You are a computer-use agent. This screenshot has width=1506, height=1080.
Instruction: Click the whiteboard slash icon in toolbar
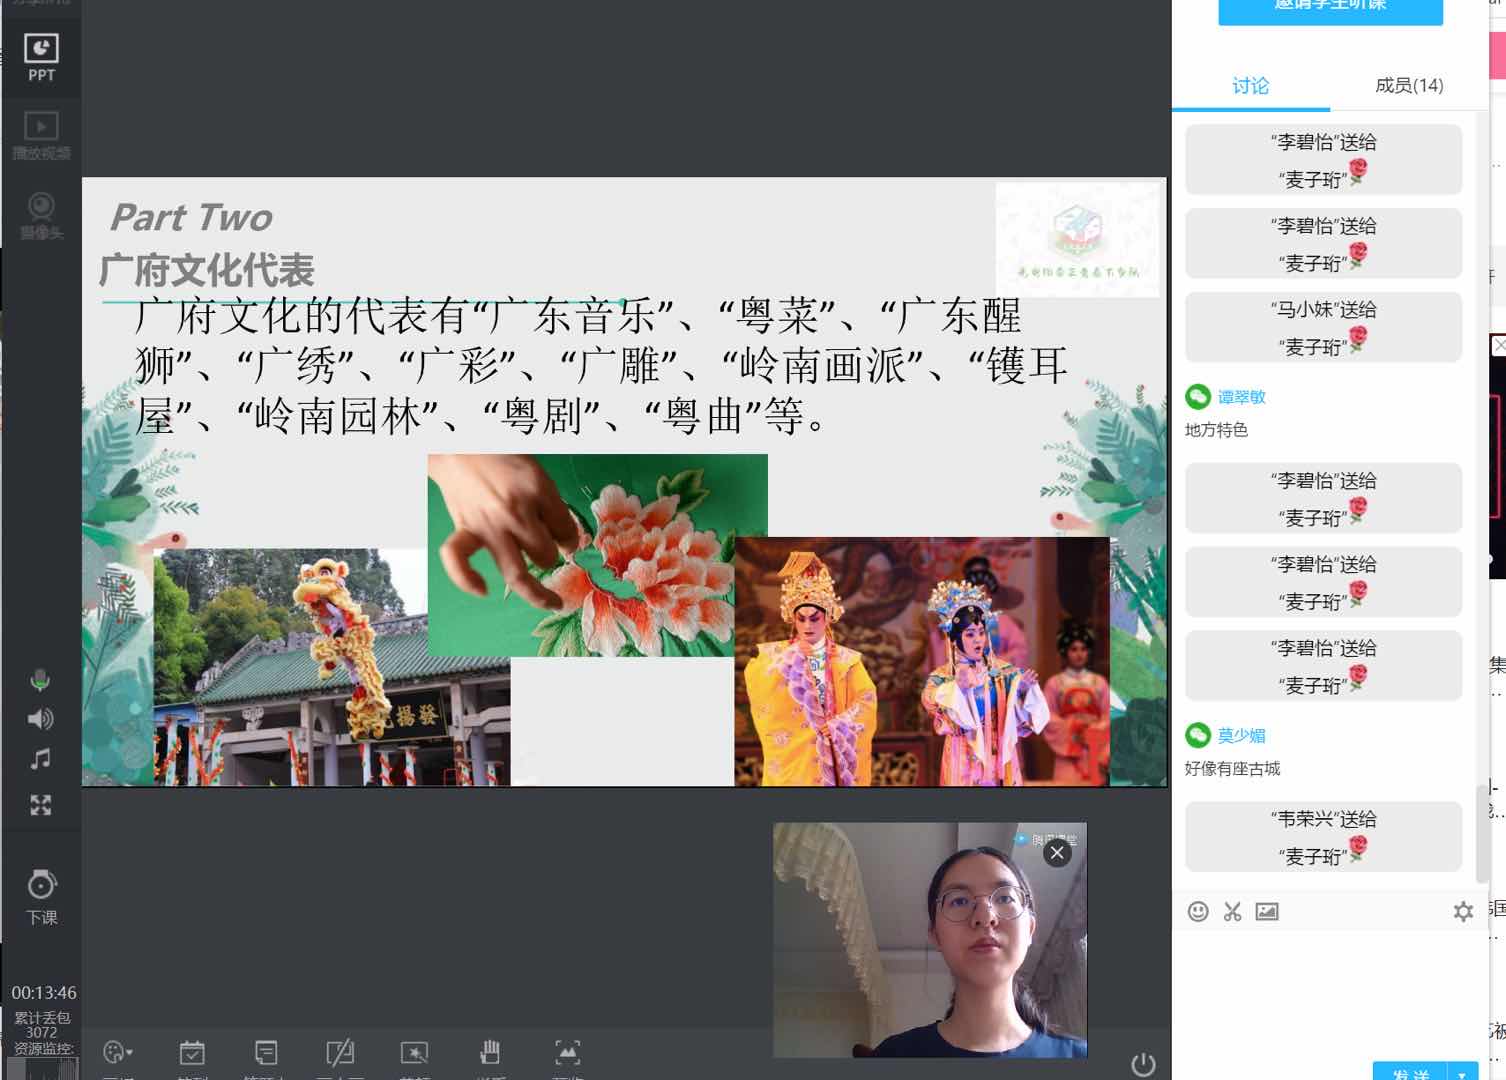click(340, 1052)
